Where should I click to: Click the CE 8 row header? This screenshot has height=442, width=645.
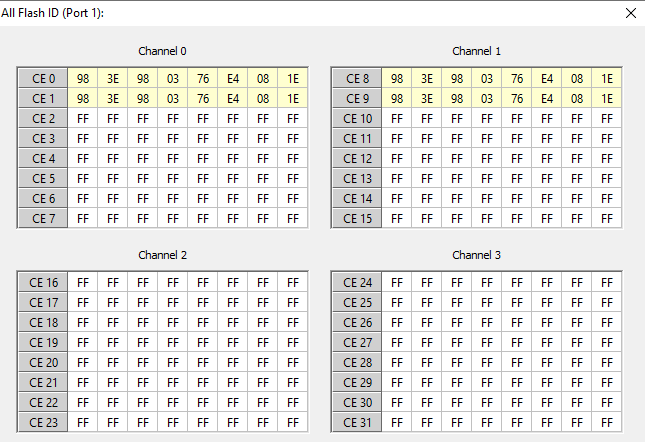pyautogui.click(x=357, y=78)
